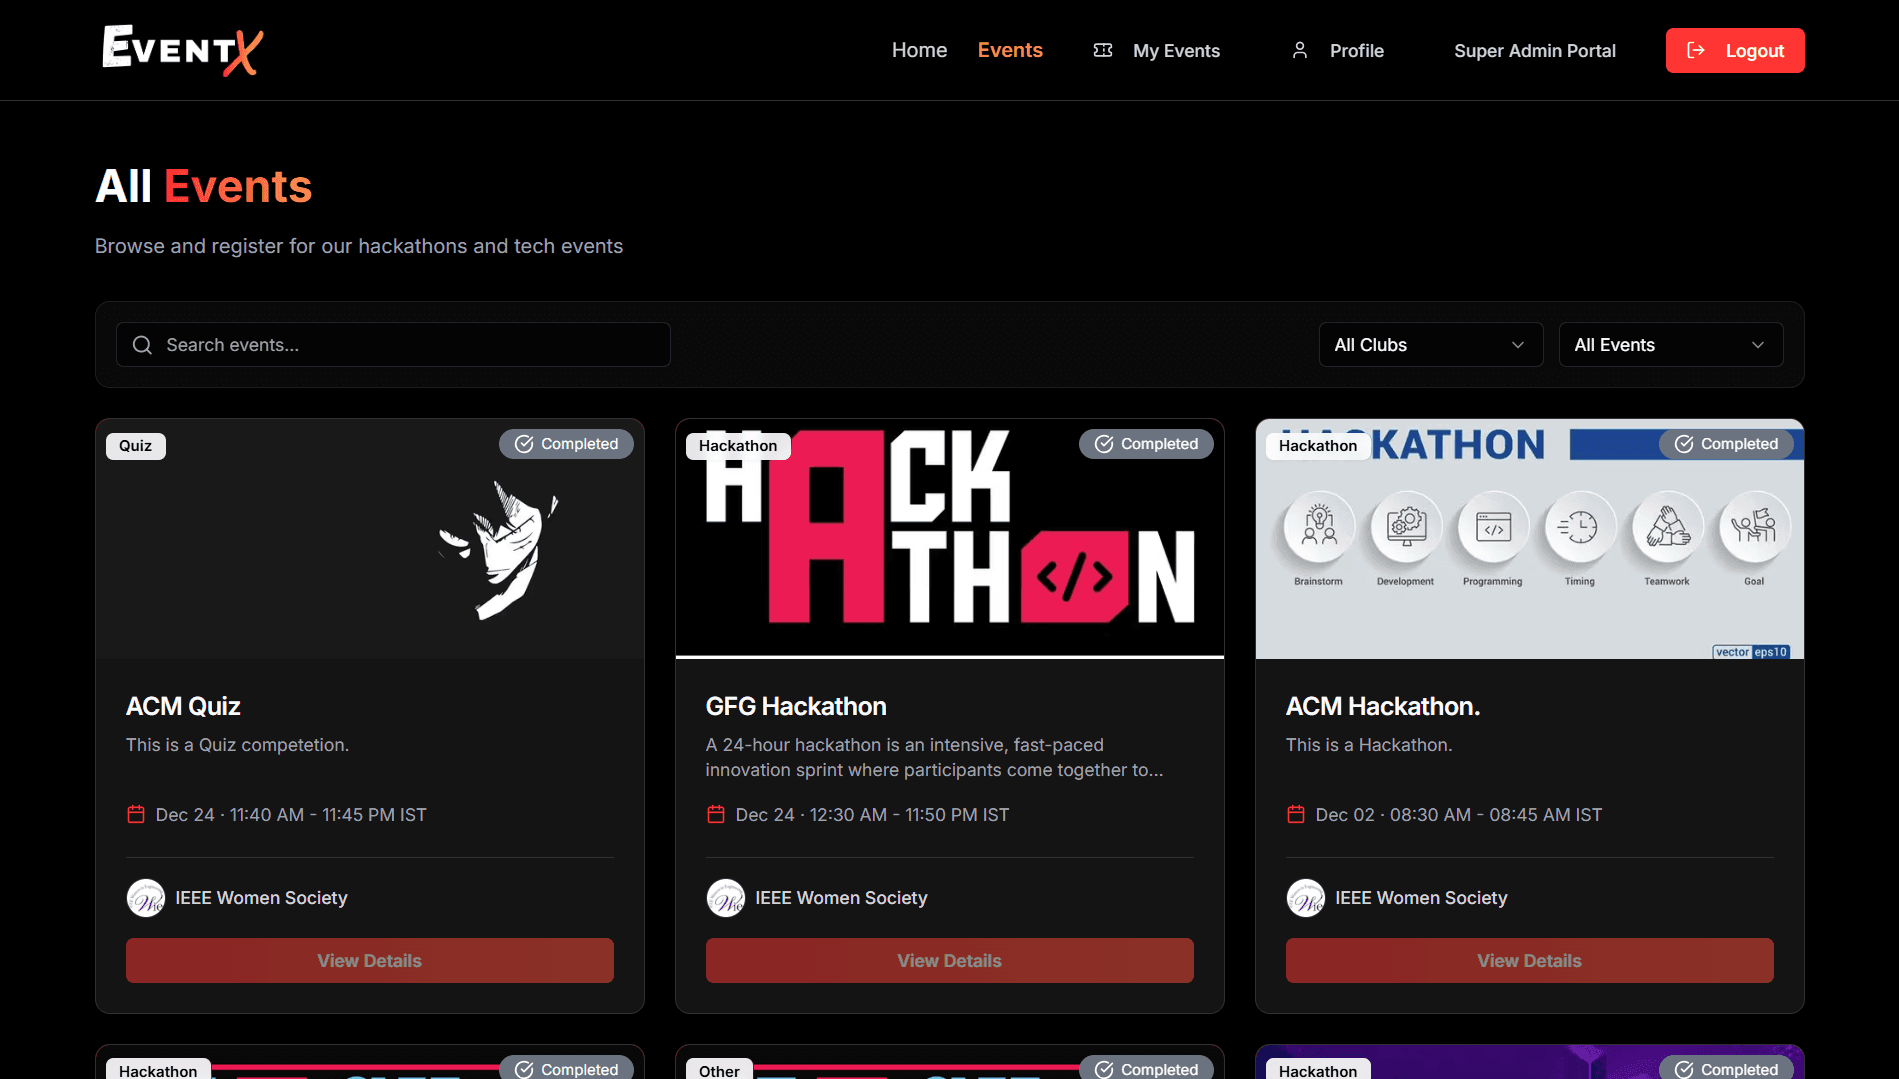Image resolution: width=1899 pixels, height=1079 pixels.
Task: Click the GFG Hackathon banner image
Action: [950, 539]
